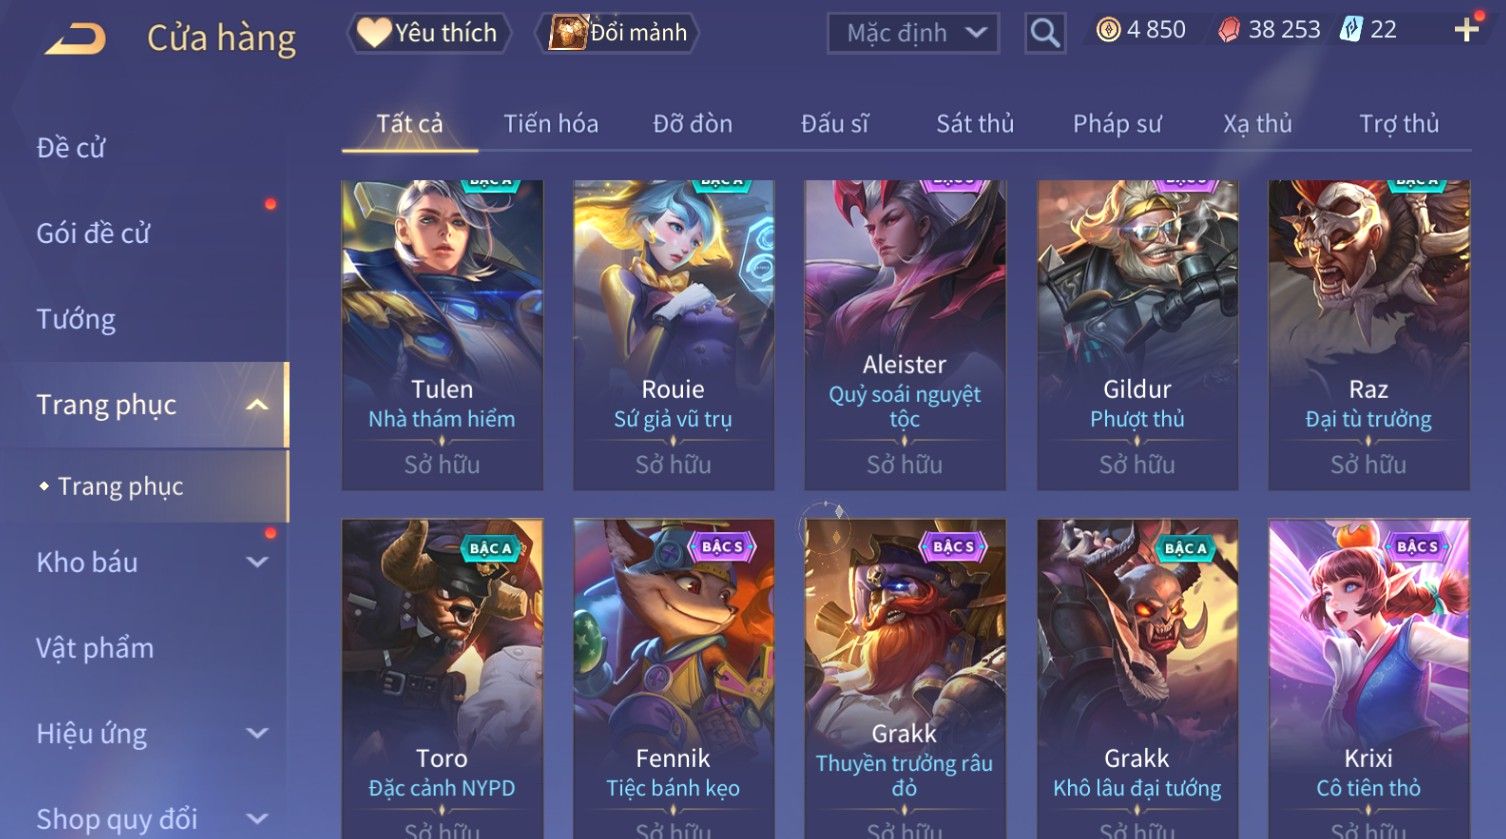The height and width of the screenshot is (839, 1506).
Task: Open the search magnifier icon
Action: 1045,33
